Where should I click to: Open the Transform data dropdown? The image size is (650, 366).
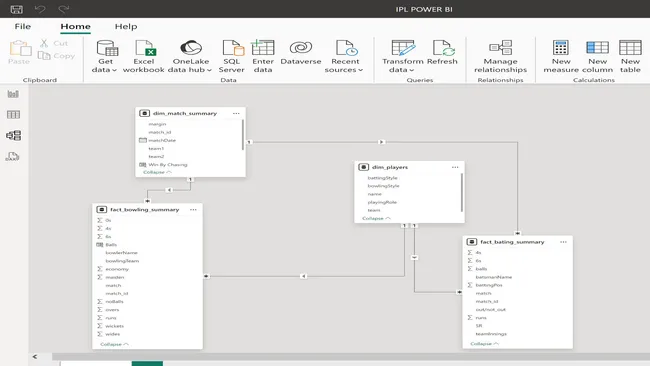(403, 57)
